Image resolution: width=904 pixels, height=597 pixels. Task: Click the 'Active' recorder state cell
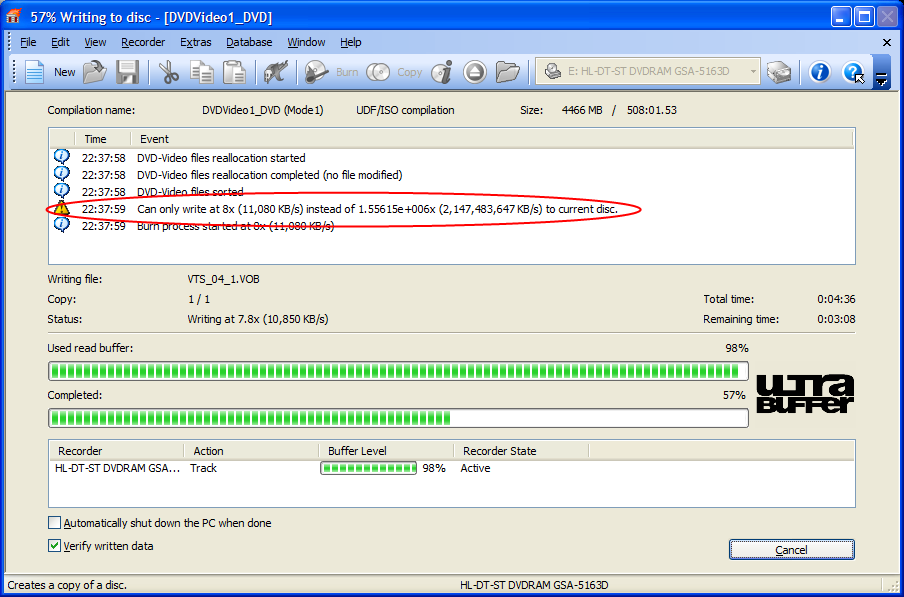pos(475,468)
